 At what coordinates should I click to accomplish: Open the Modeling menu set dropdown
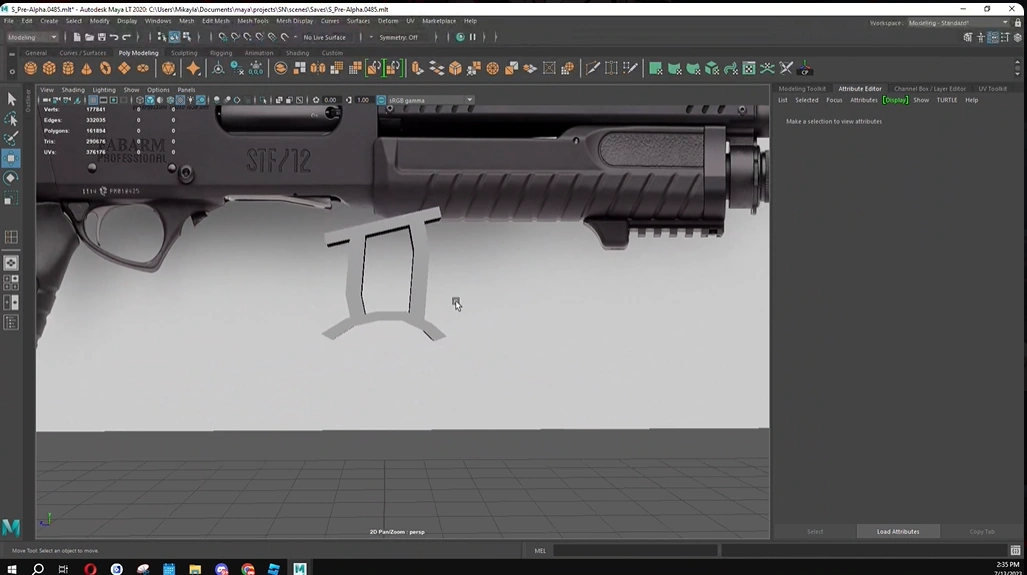pos(32,37)
